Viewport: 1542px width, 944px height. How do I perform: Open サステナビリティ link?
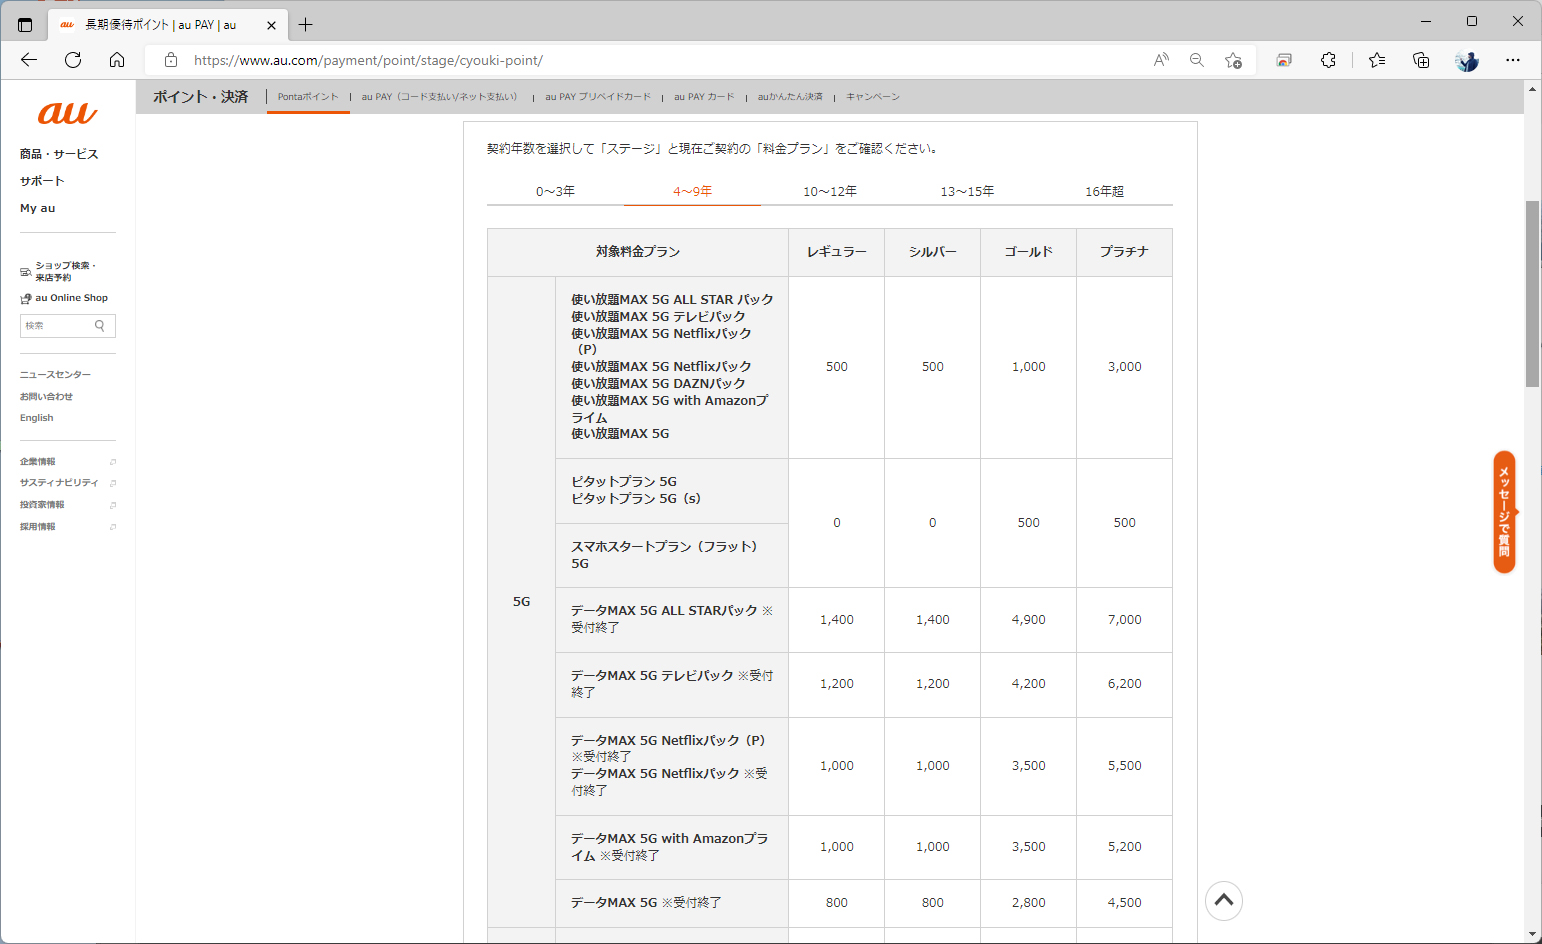tap(59, 483)
